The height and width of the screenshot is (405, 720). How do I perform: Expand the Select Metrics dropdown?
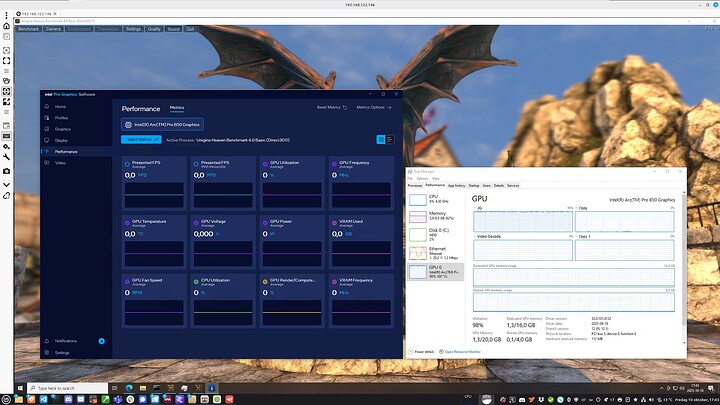141,139
